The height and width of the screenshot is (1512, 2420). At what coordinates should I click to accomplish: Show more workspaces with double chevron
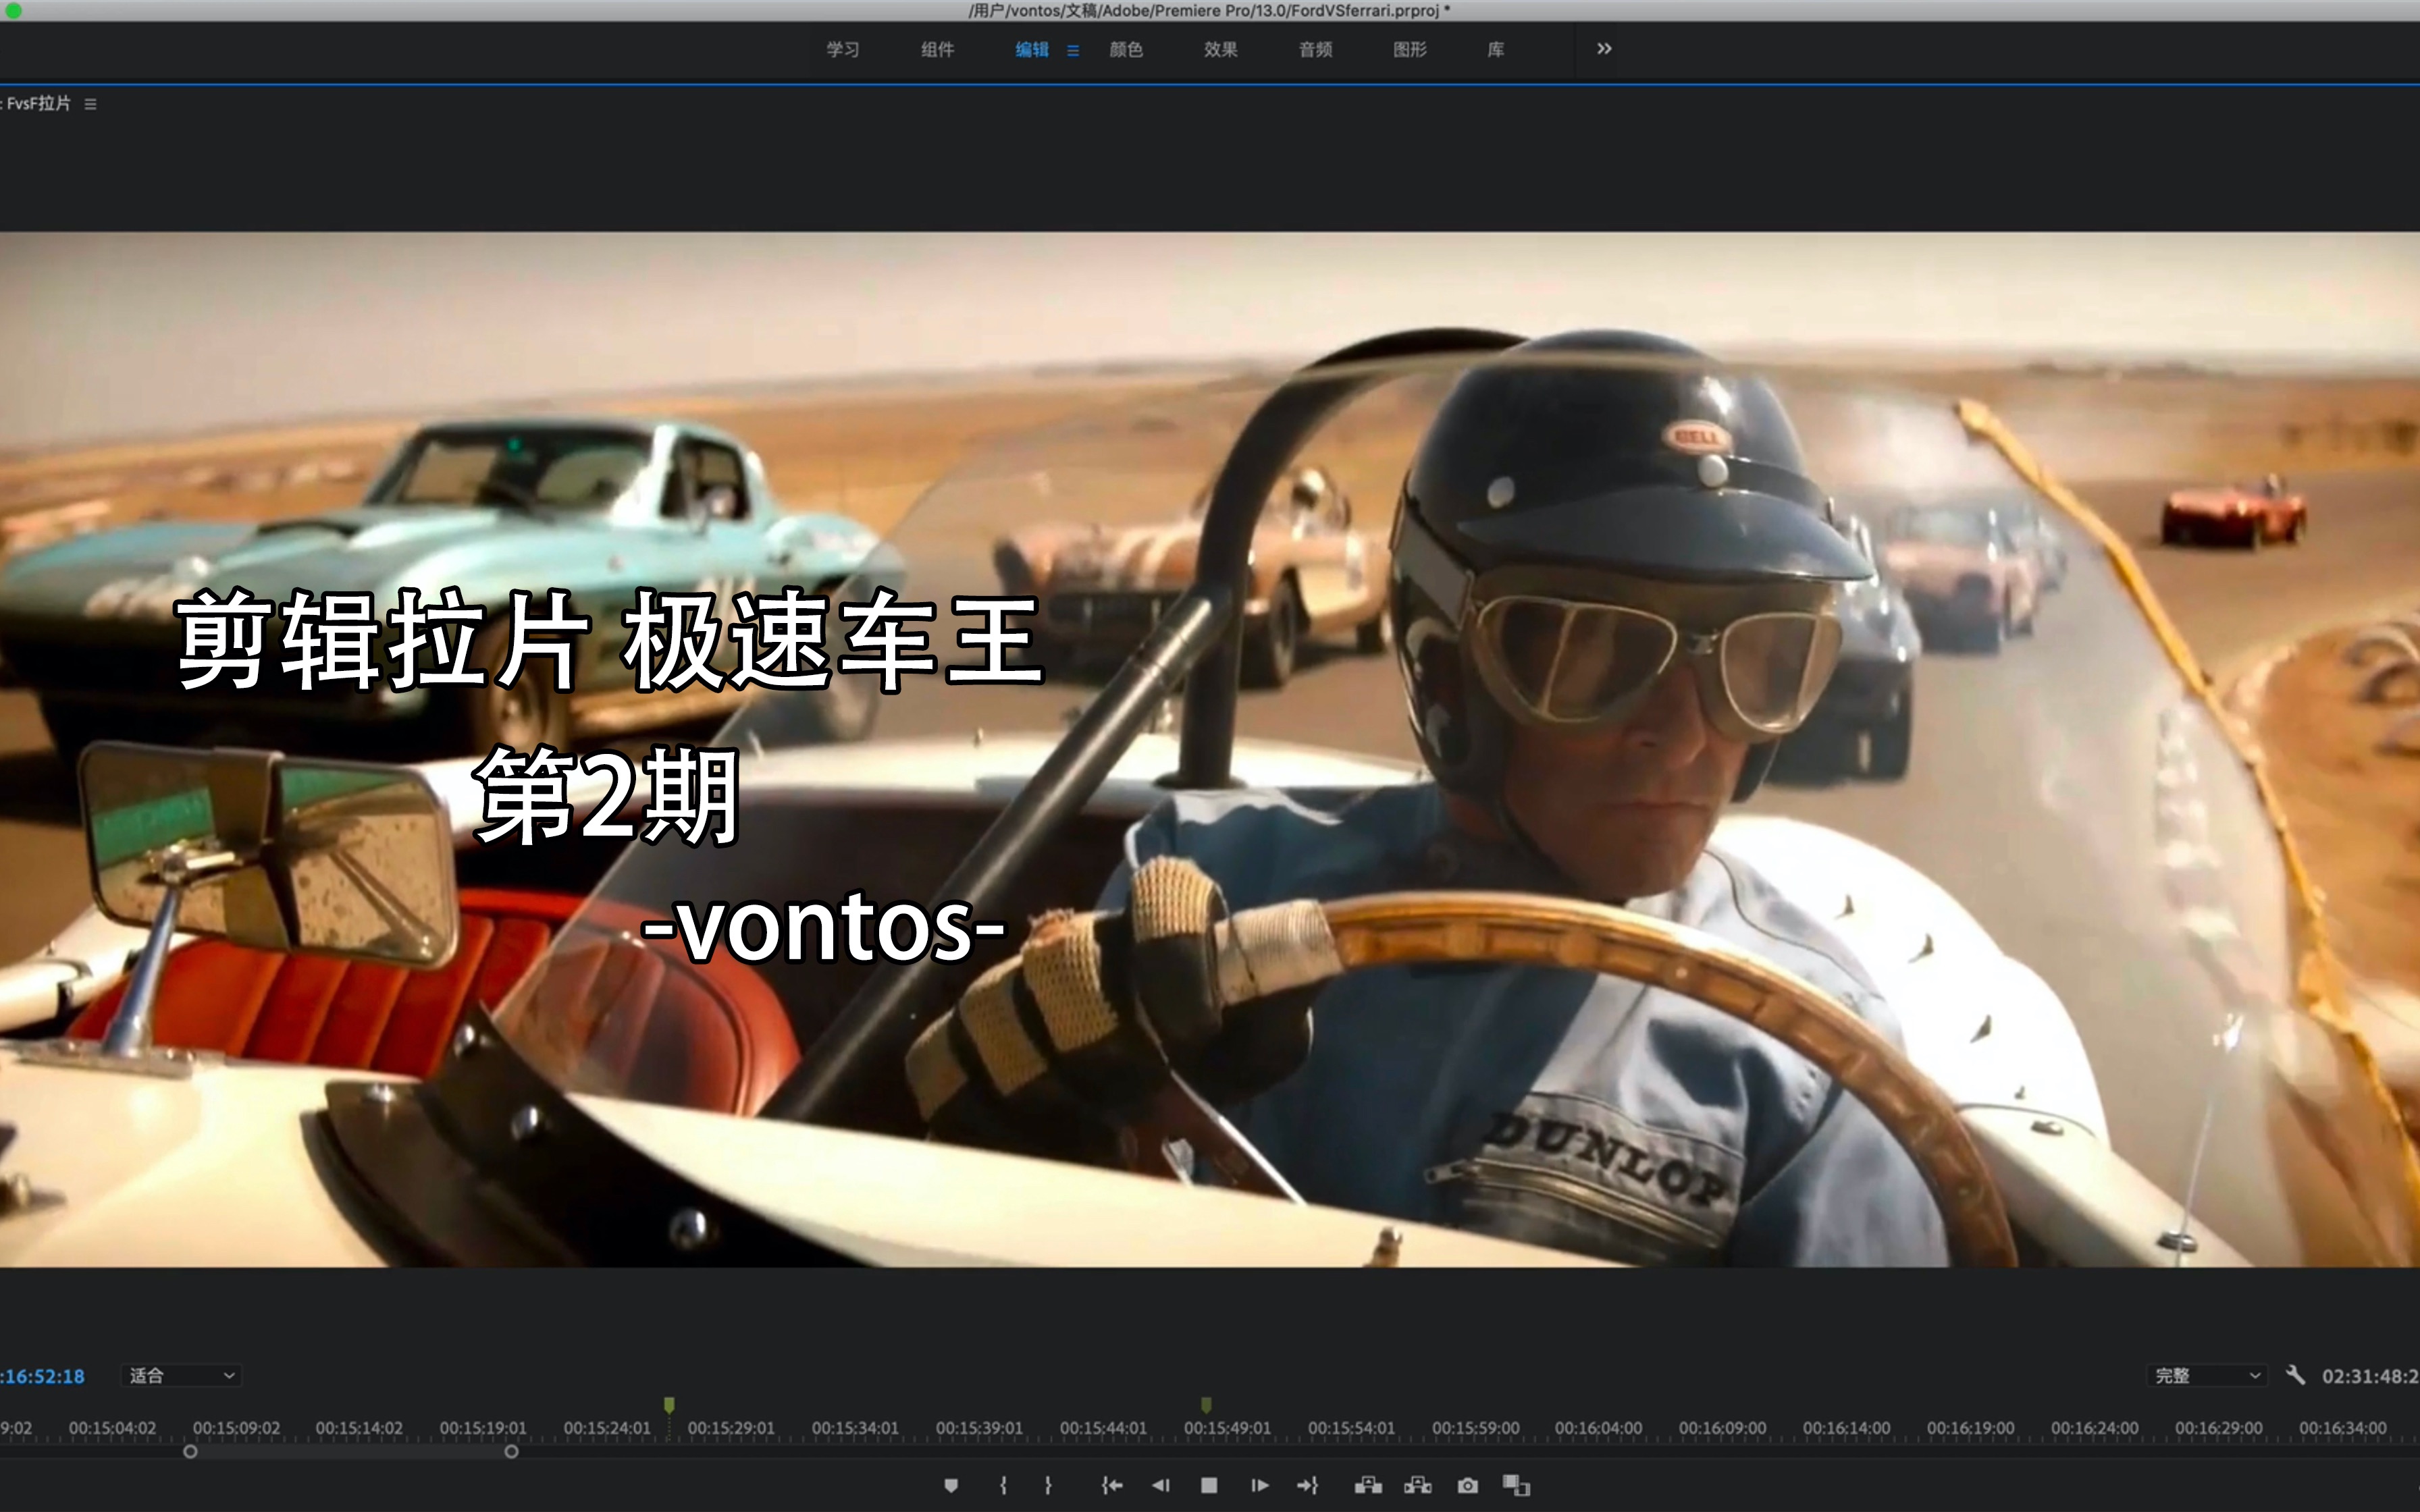click(1604, 48)
